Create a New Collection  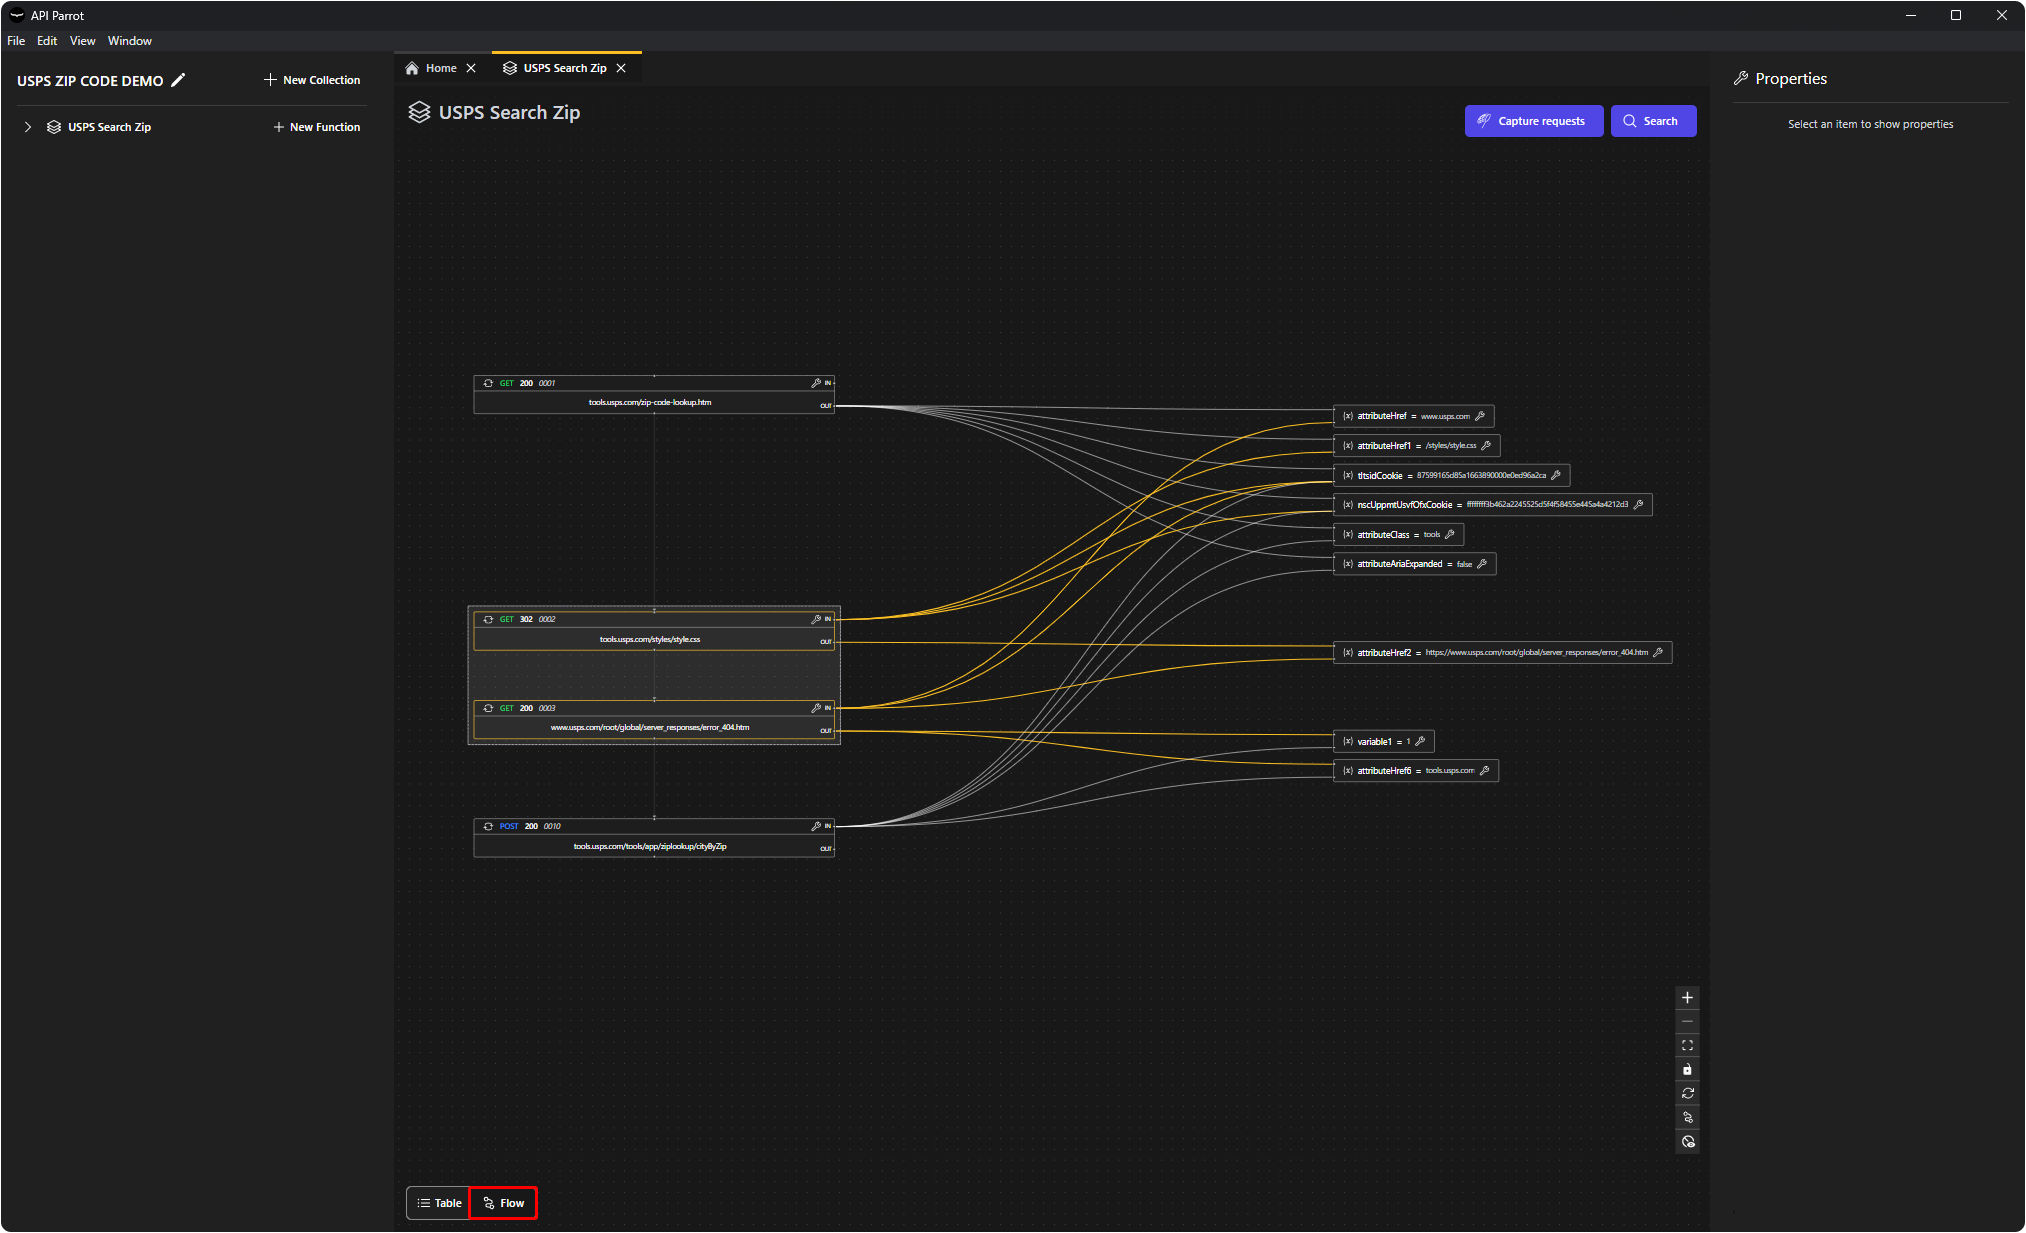pyautogui.click(x=312, y=80)
